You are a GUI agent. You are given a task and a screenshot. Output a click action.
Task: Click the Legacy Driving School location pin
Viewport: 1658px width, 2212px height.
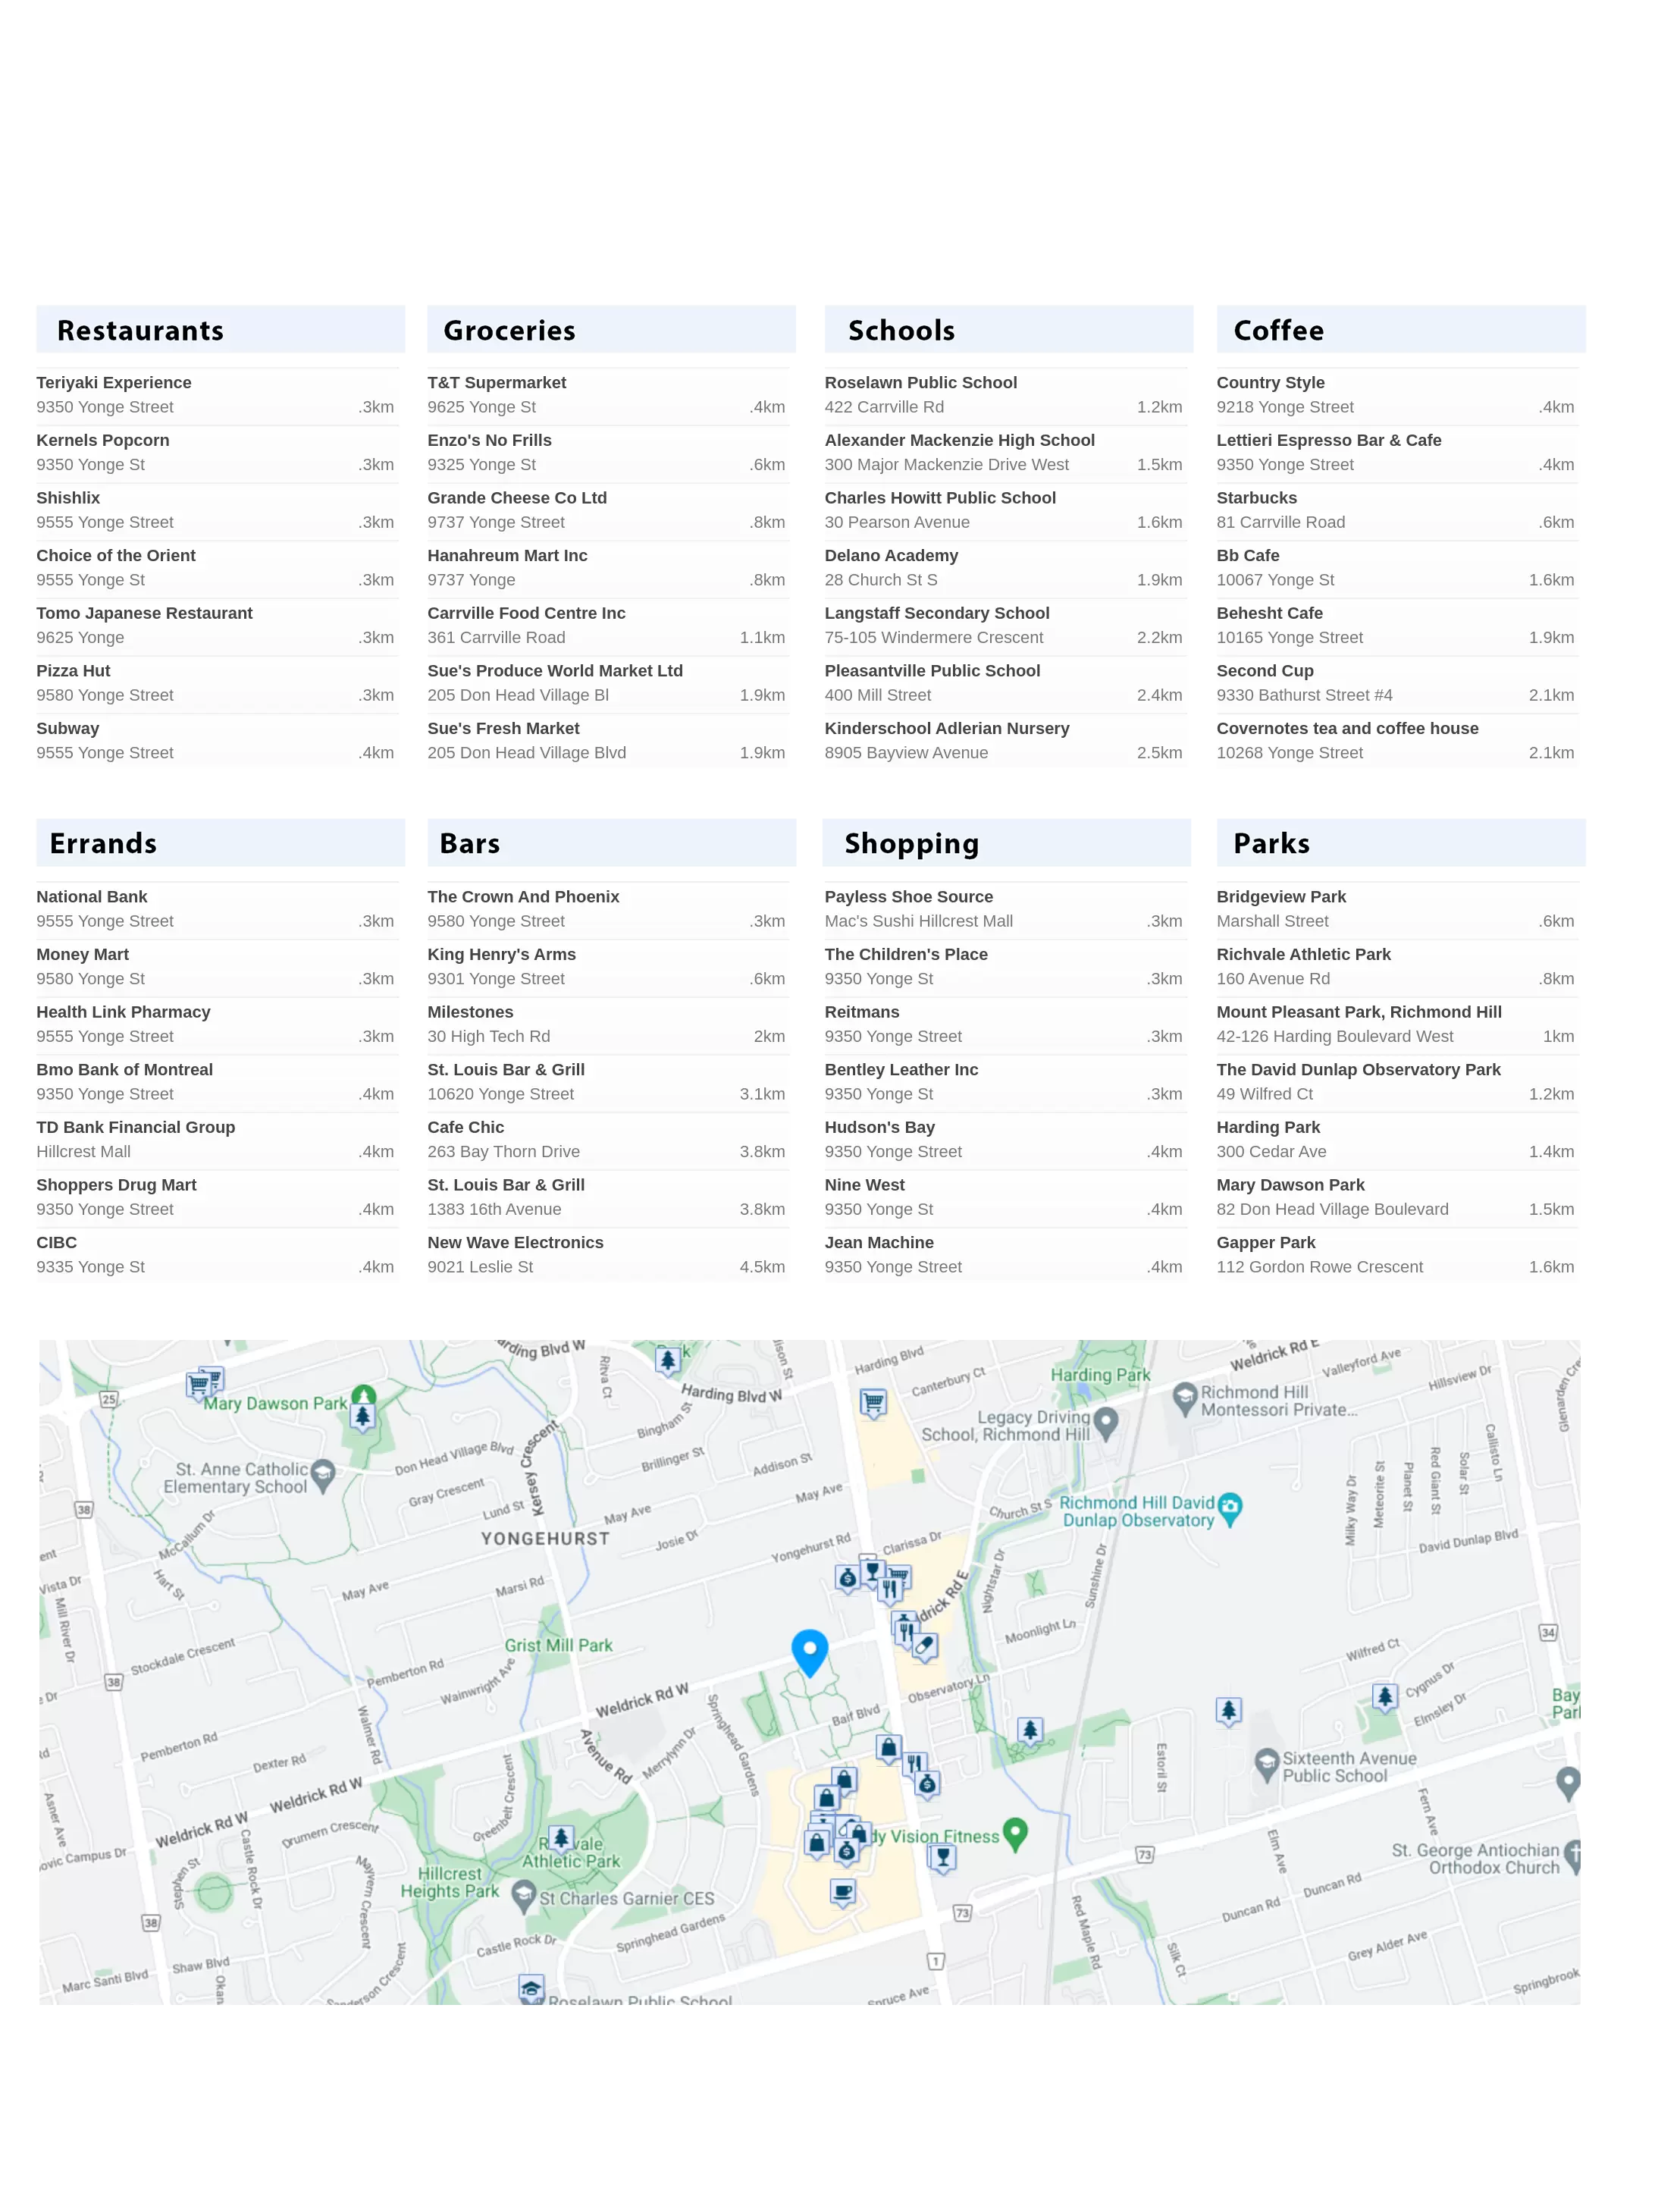pyautogui.click(x=1105, y=1421)
